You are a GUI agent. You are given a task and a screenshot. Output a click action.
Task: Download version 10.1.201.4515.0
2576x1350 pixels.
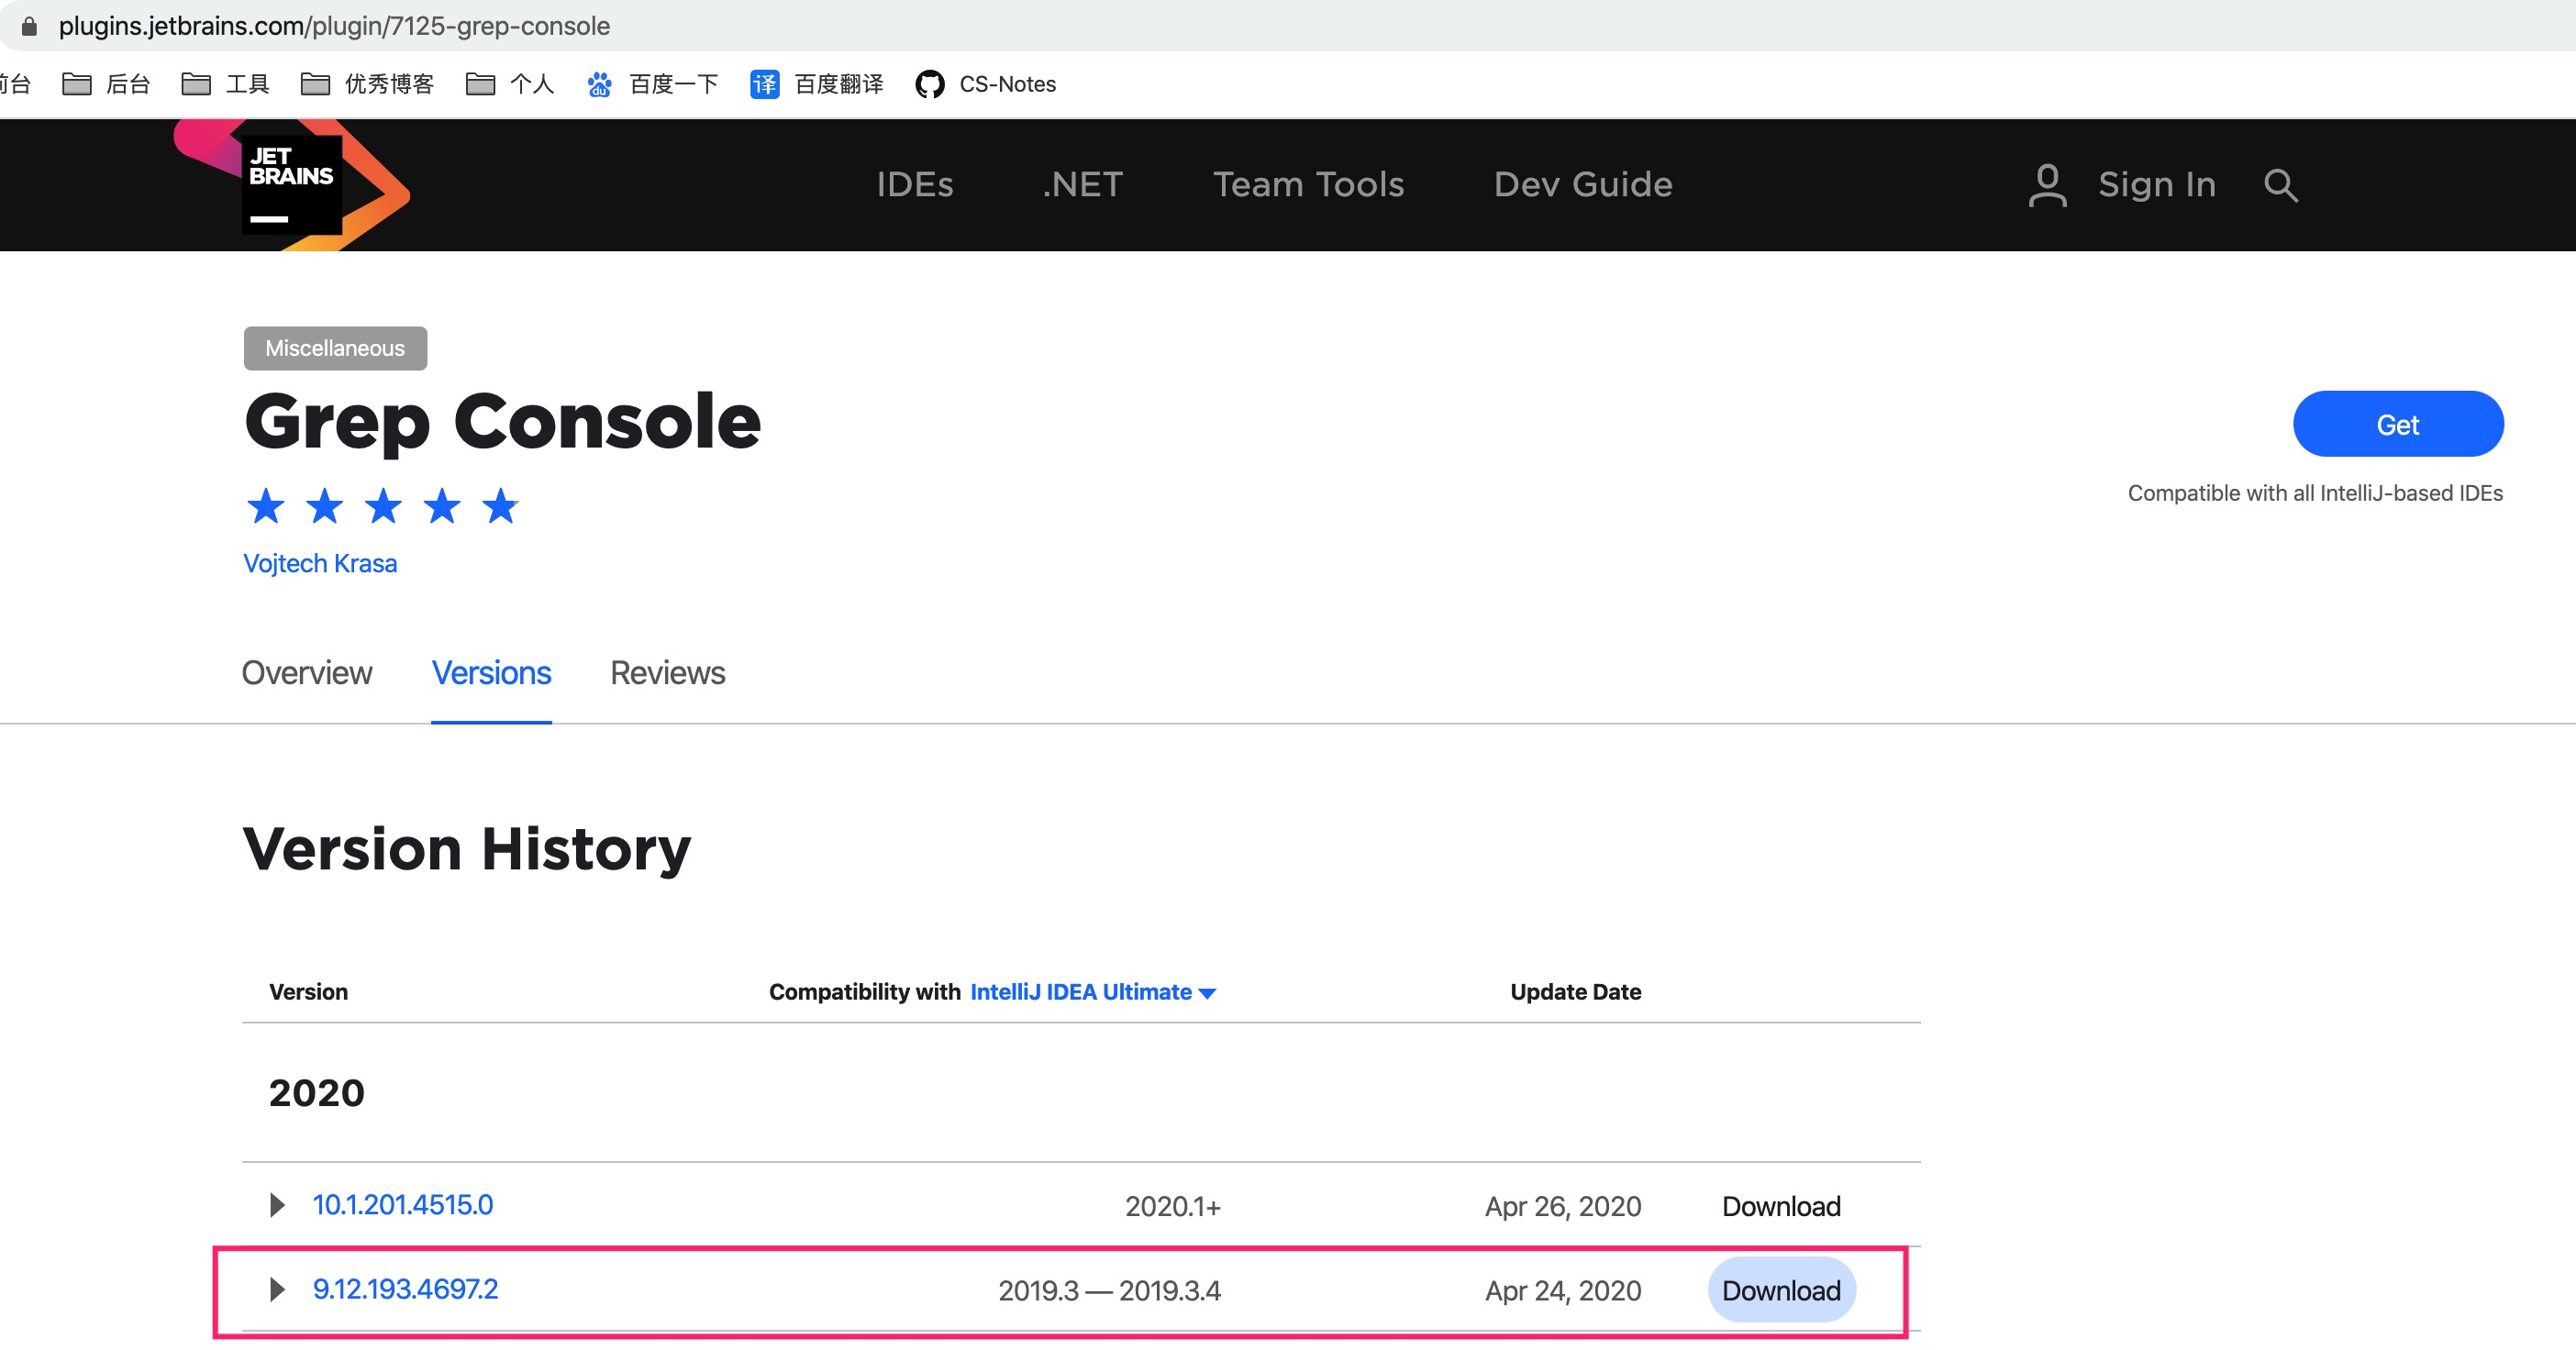(x=1781, y=1207)
